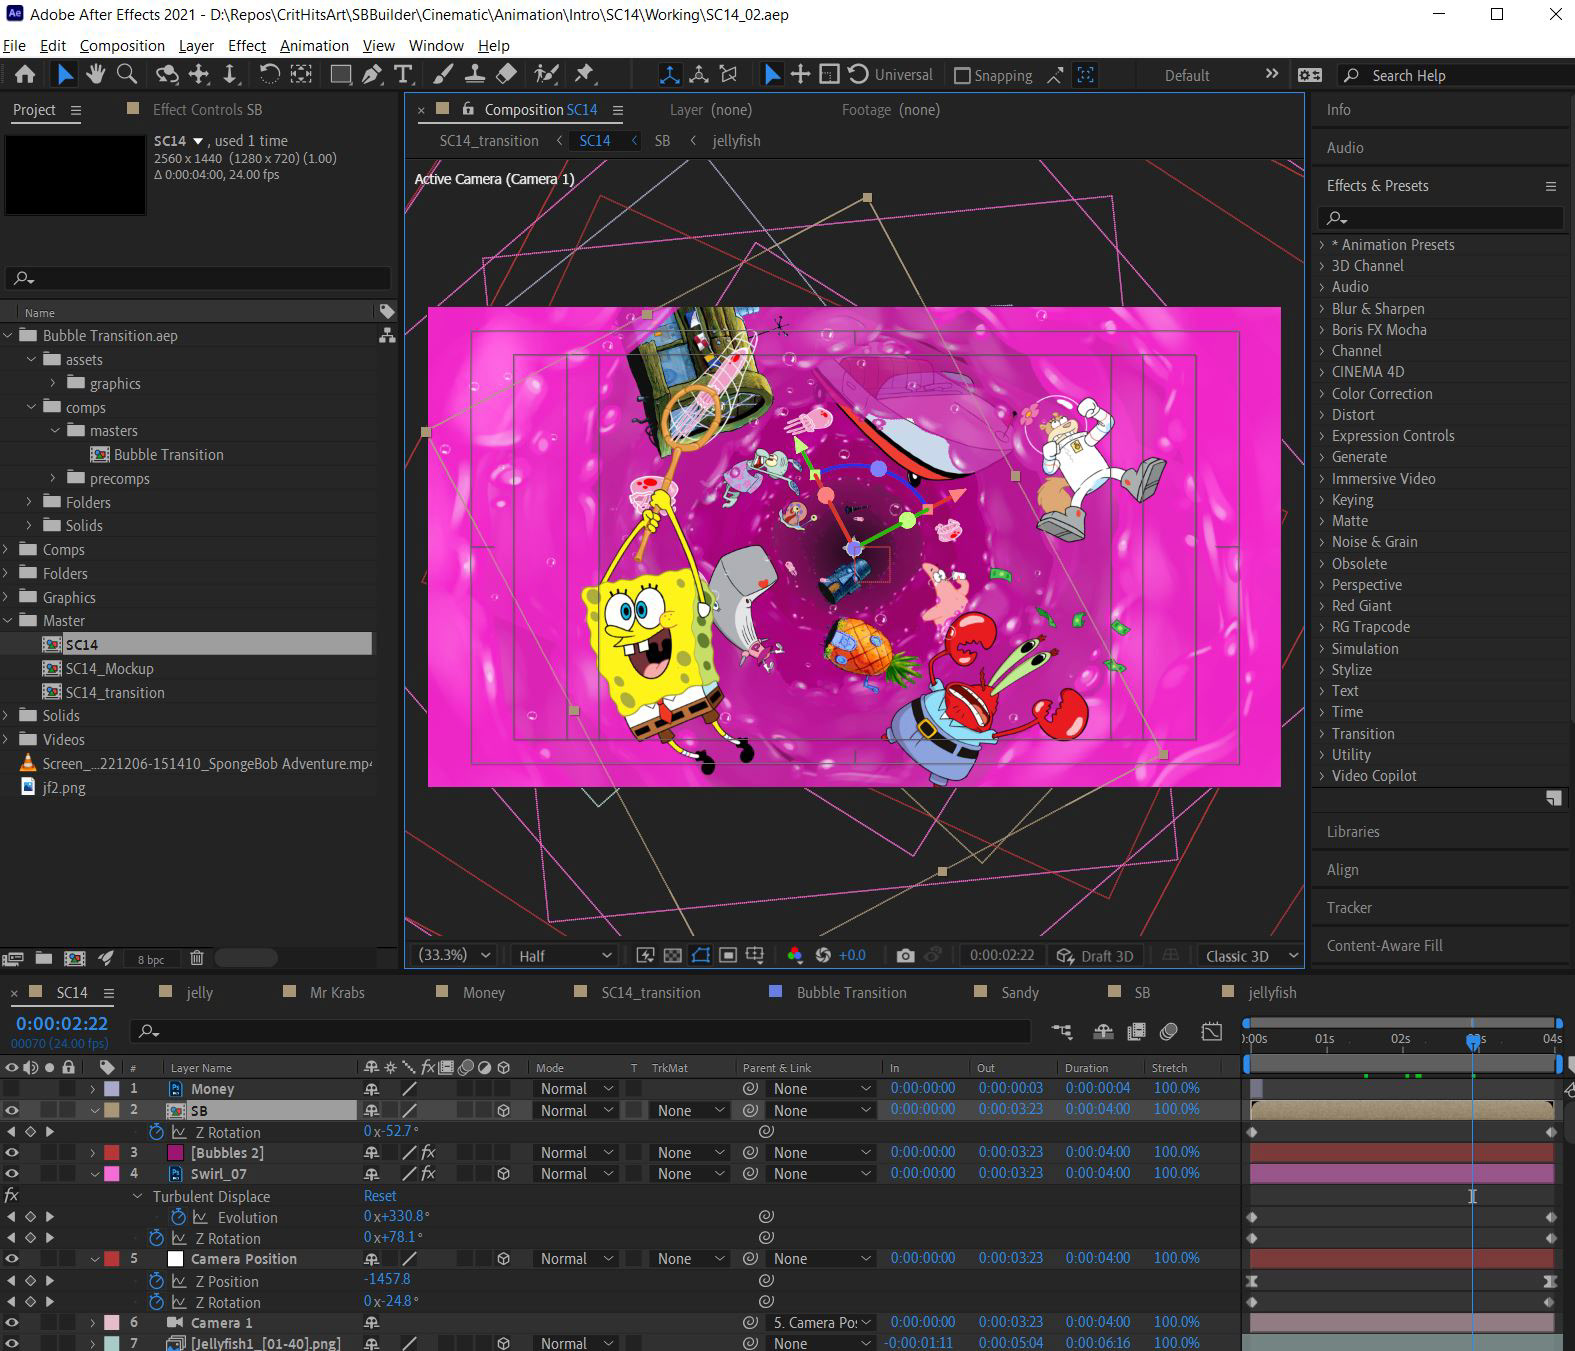
Task: Select the Roto Brush tool
Action: (x=546, y=75)
